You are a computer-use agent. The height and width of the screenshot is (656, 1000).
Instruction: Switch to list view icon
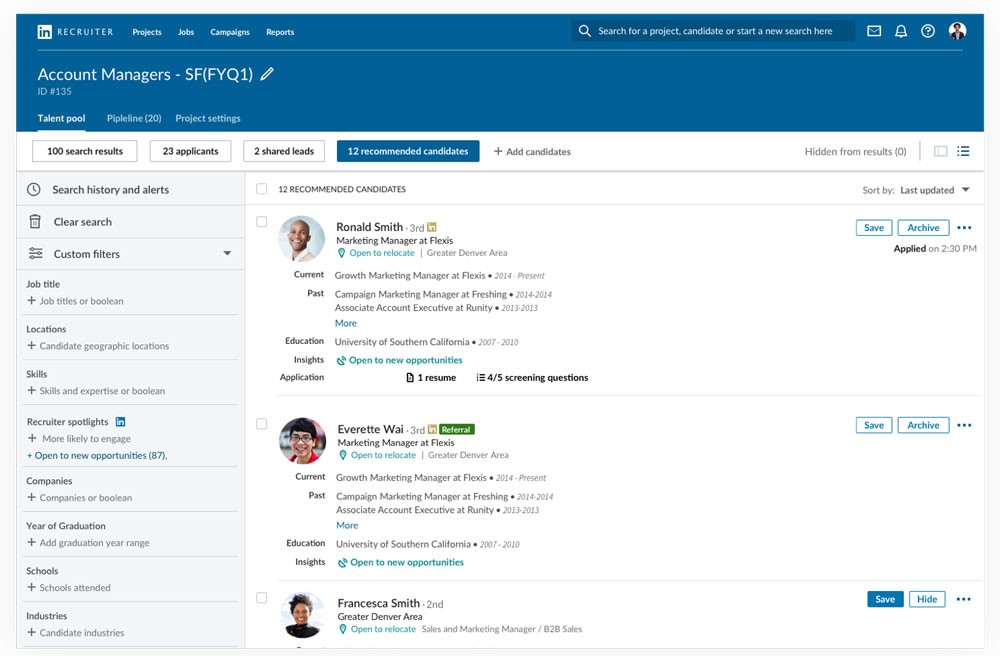click(x=963, y=151)
